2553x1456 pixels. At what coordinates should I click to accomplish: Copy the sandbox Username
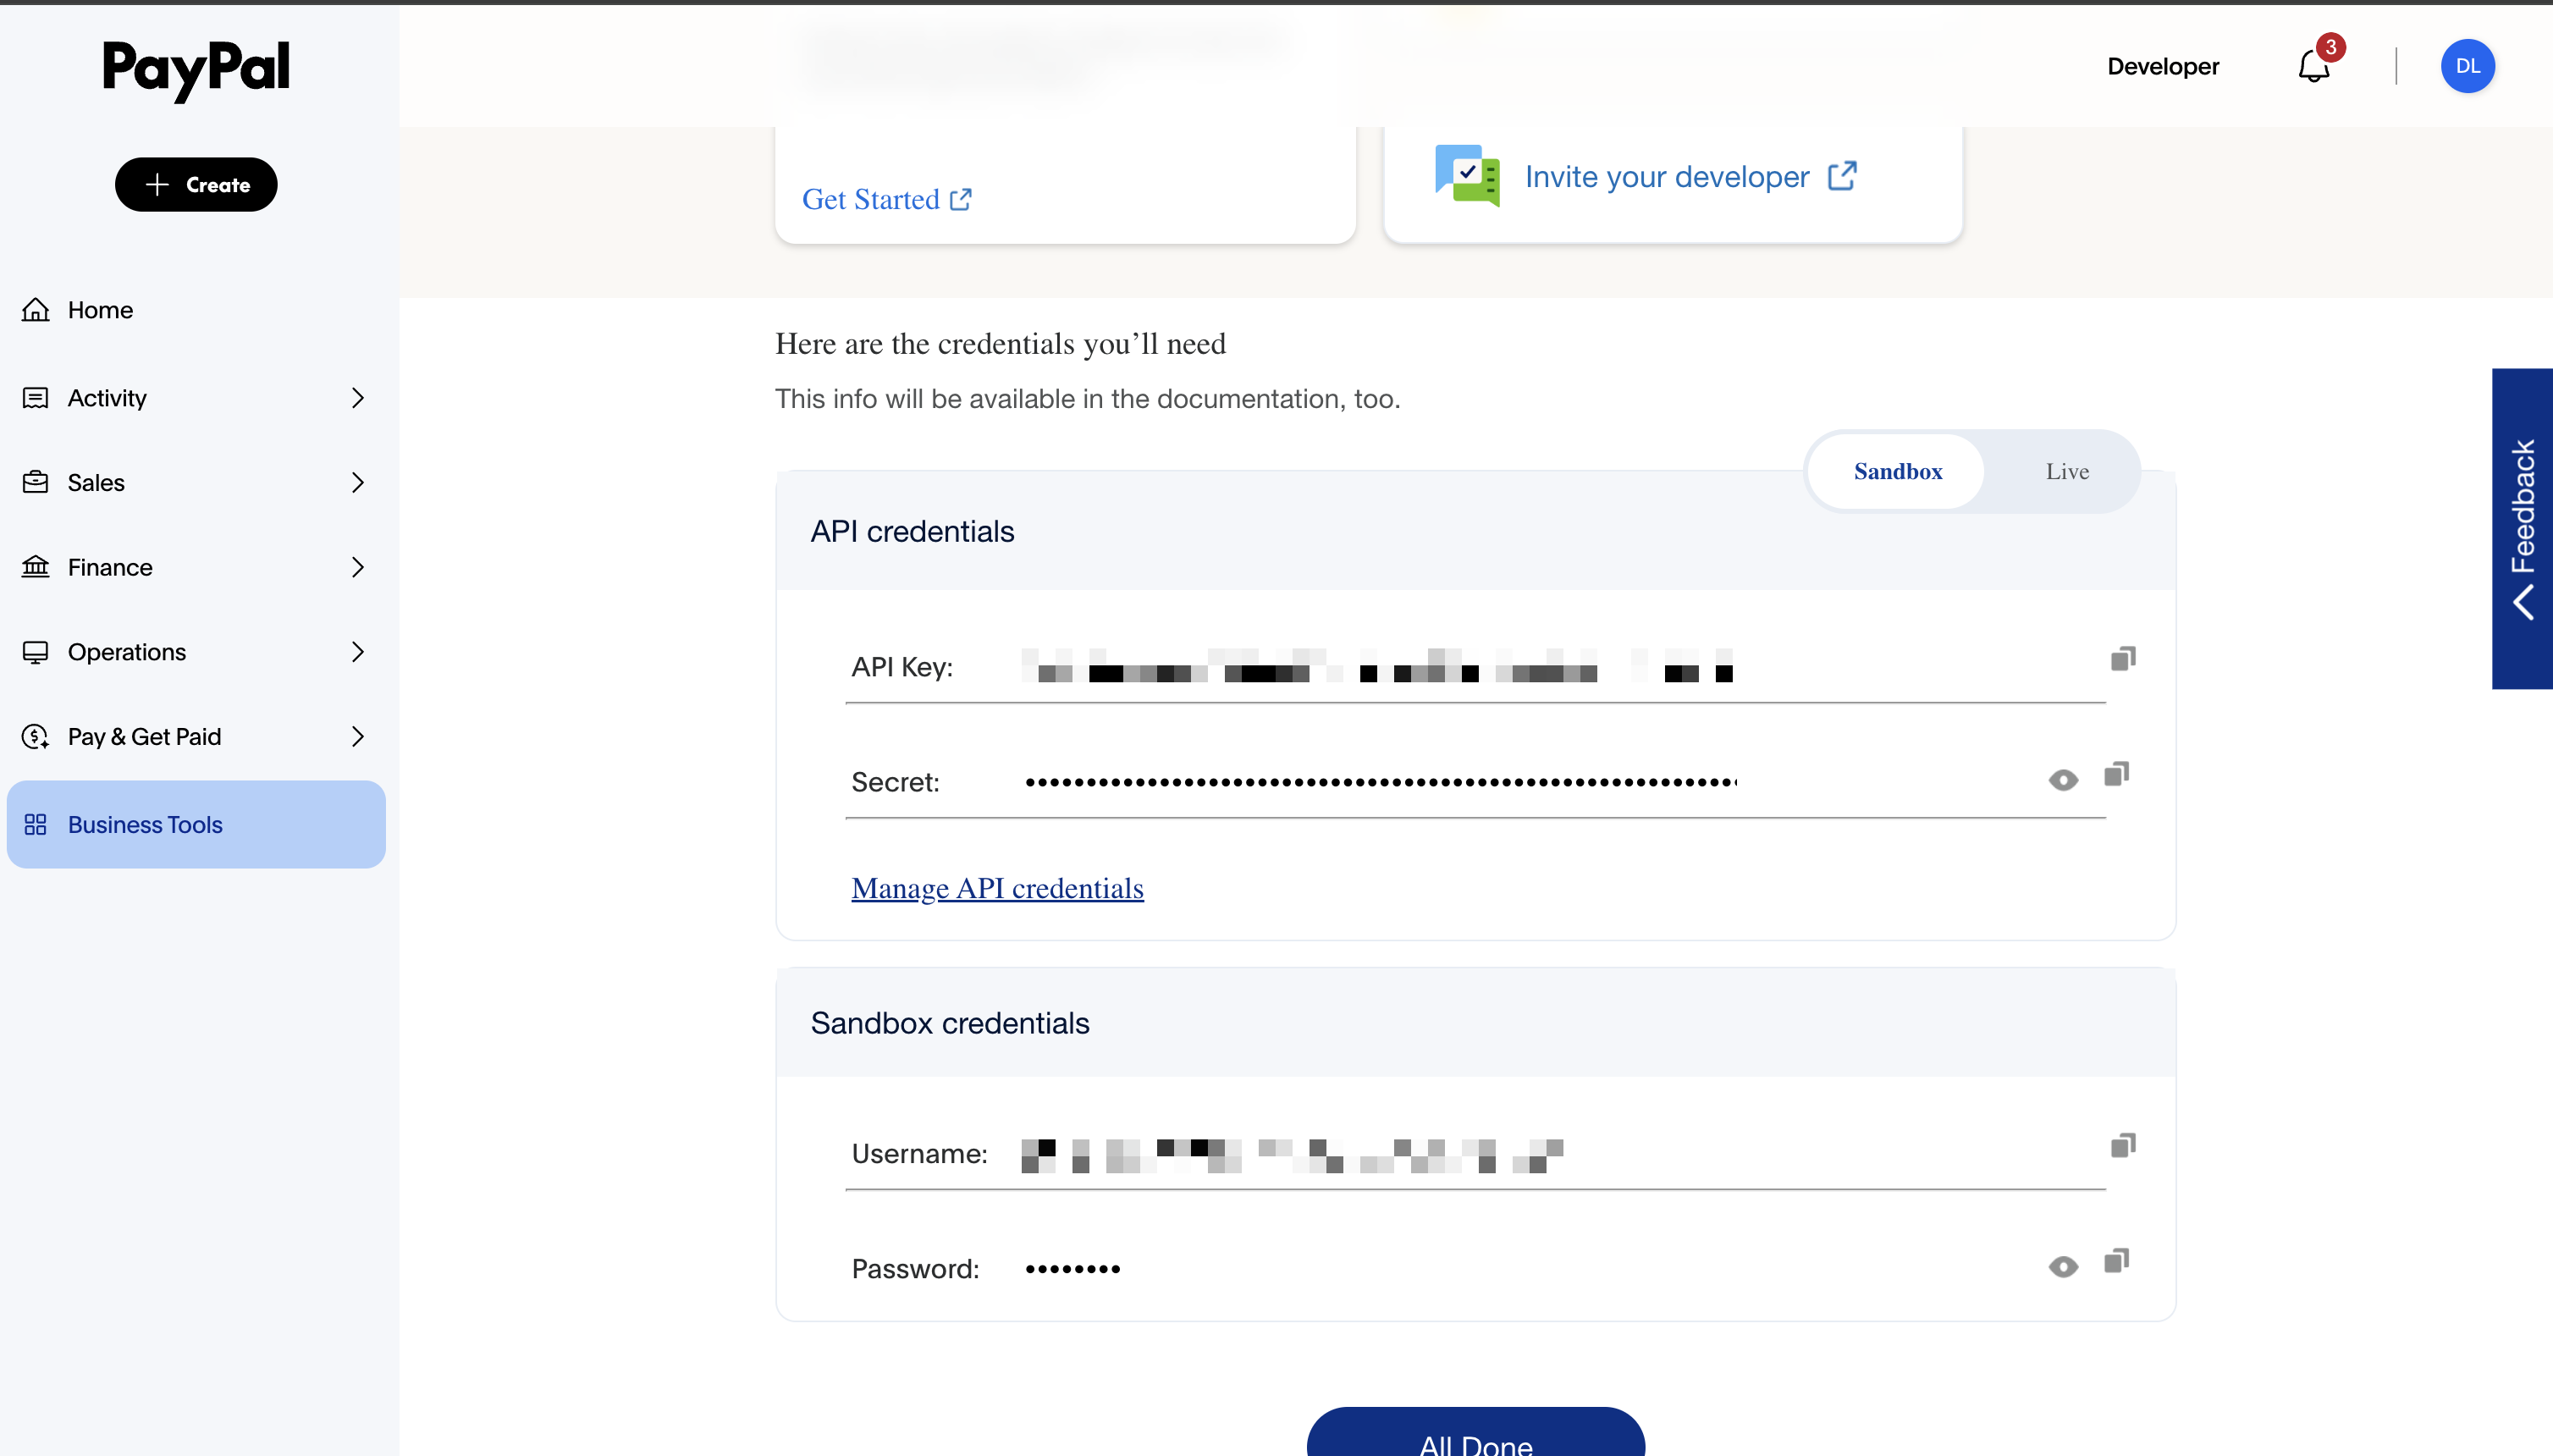click(2123, 1146)
